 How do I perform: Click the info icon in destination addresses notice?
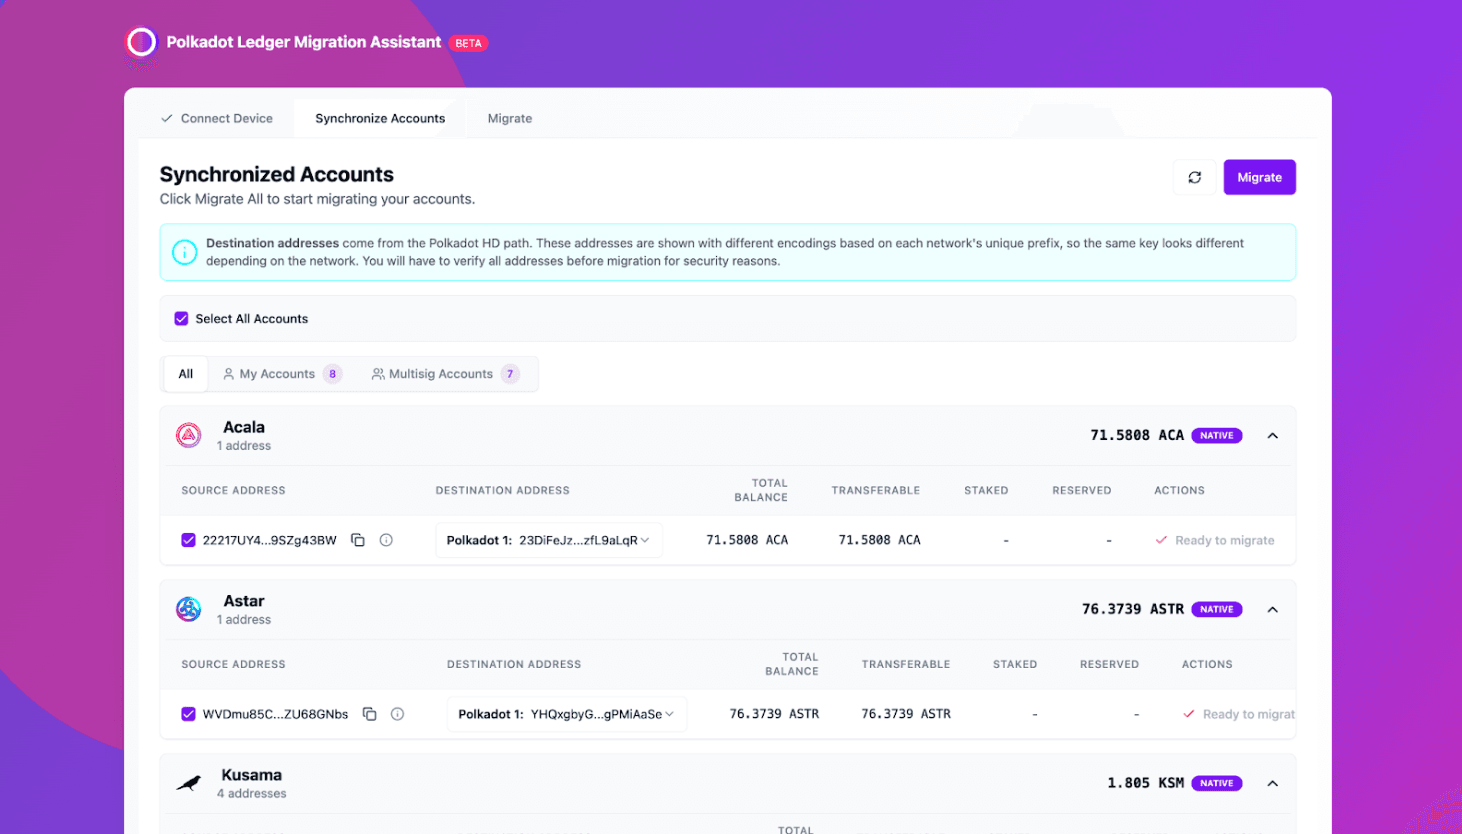click(x=184, y=252)
